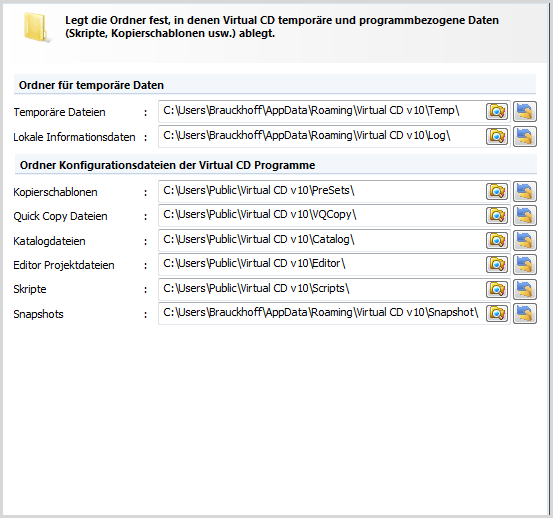Viewport: 553px width, 518px height.
Task: Browse folder for Temporäre Dateien
Action: [497, 111]
